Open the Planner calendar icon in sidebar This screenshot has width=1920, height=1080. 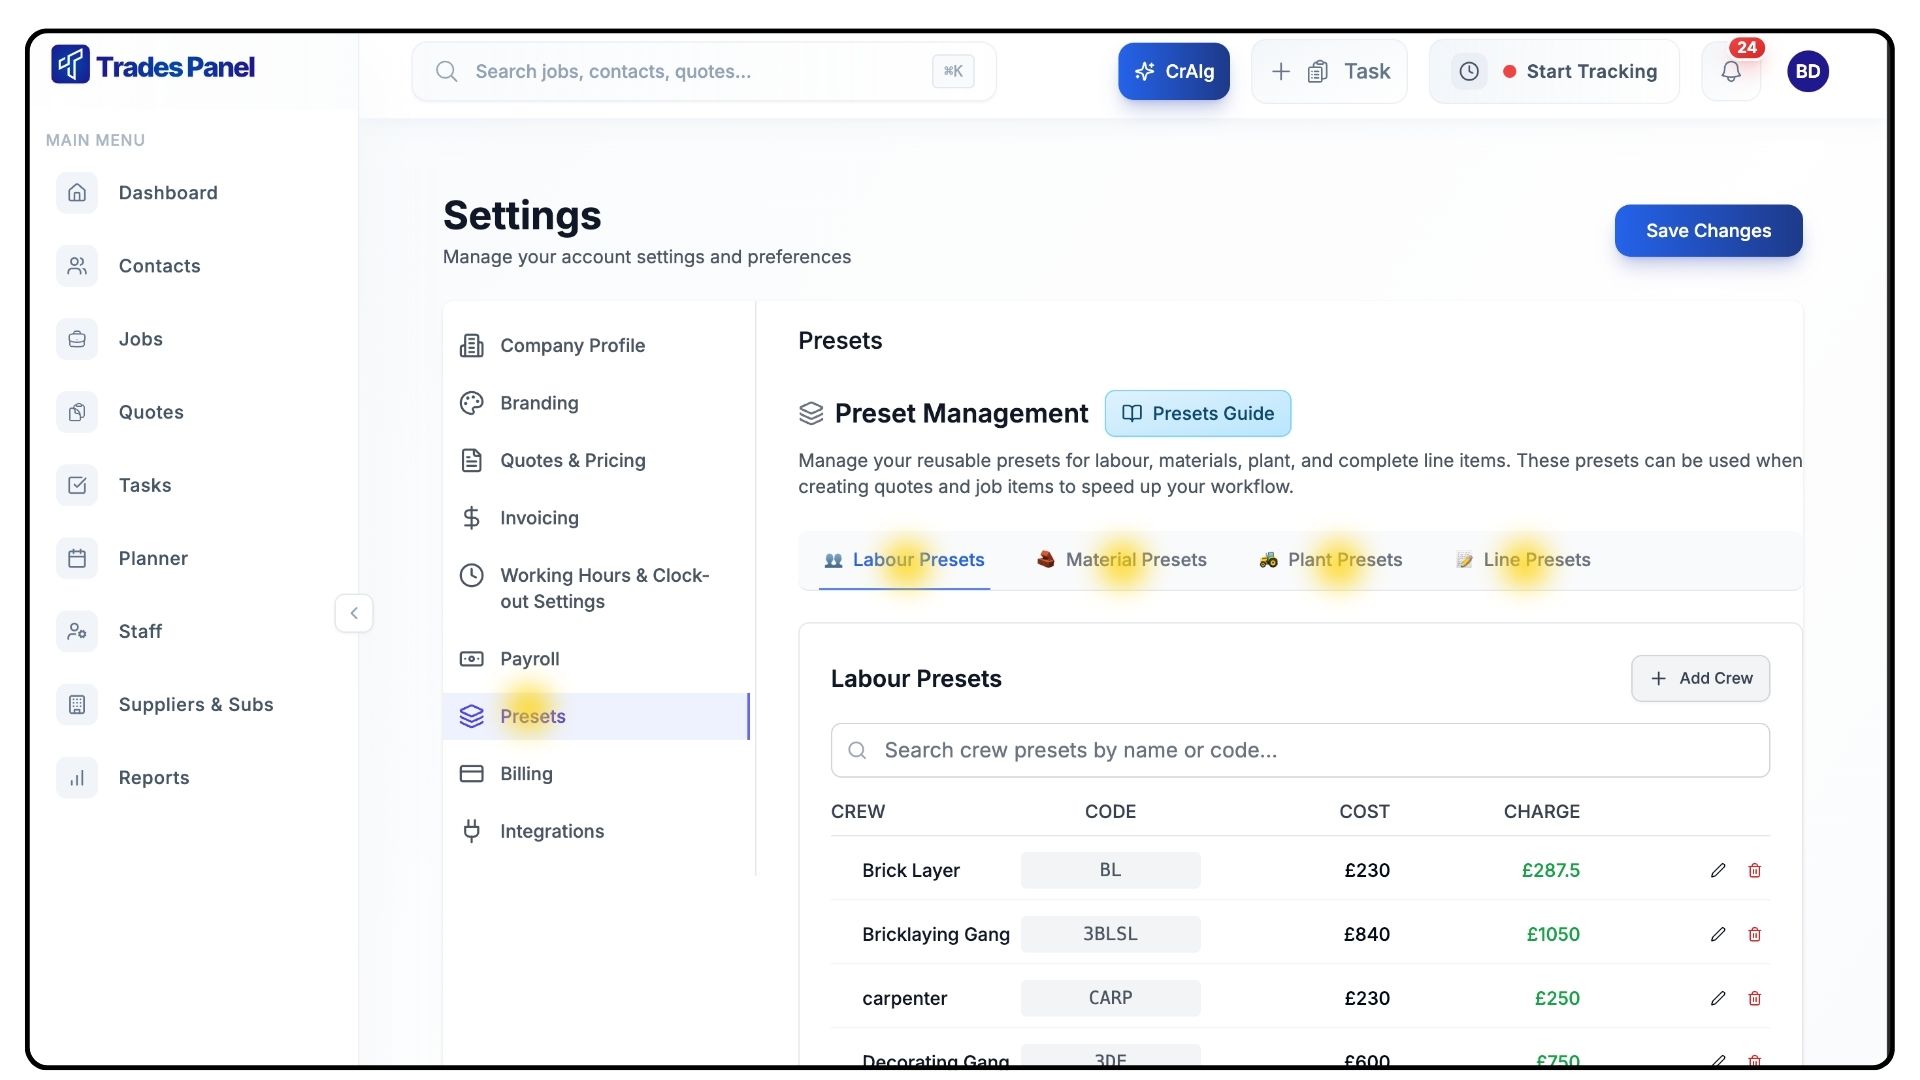pyautogui.click(x=77, y=558)
